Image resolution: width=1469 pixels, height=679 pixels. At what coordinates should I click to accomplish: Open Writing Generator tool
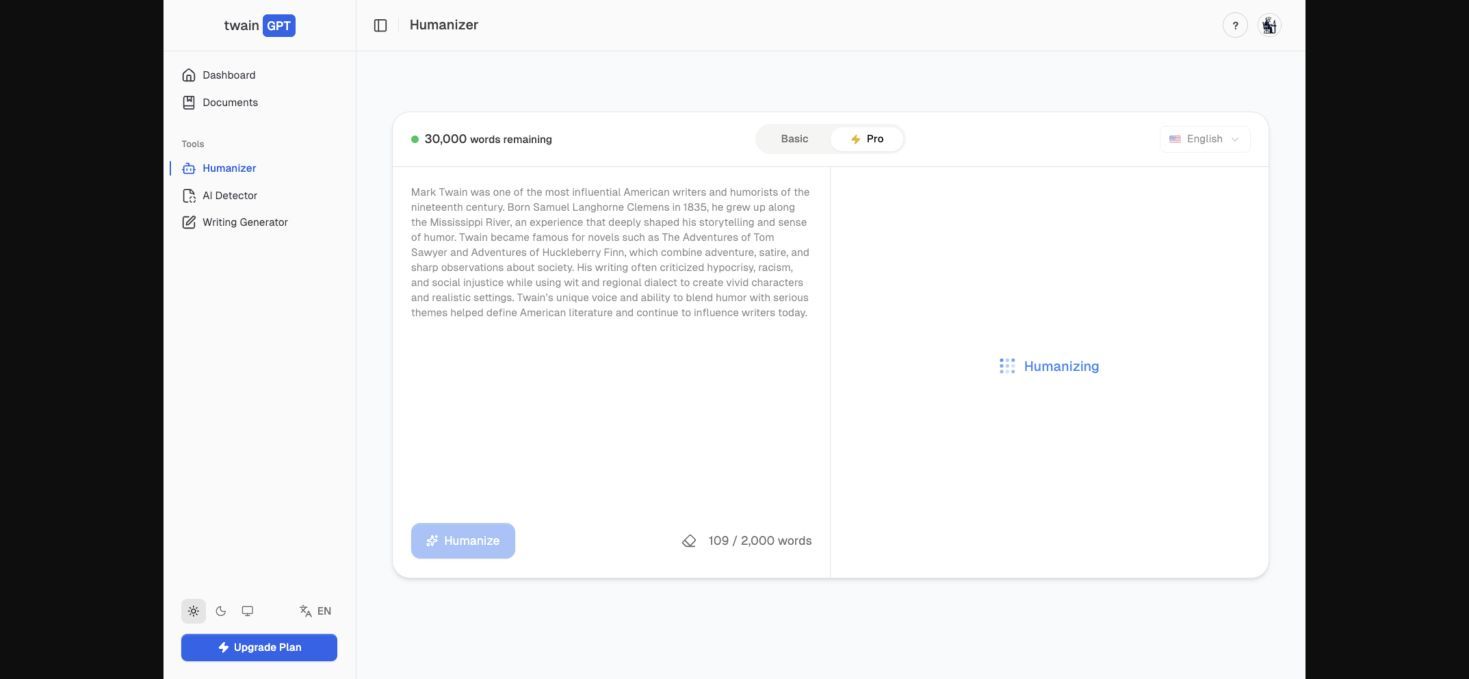(x=235, y=222)
